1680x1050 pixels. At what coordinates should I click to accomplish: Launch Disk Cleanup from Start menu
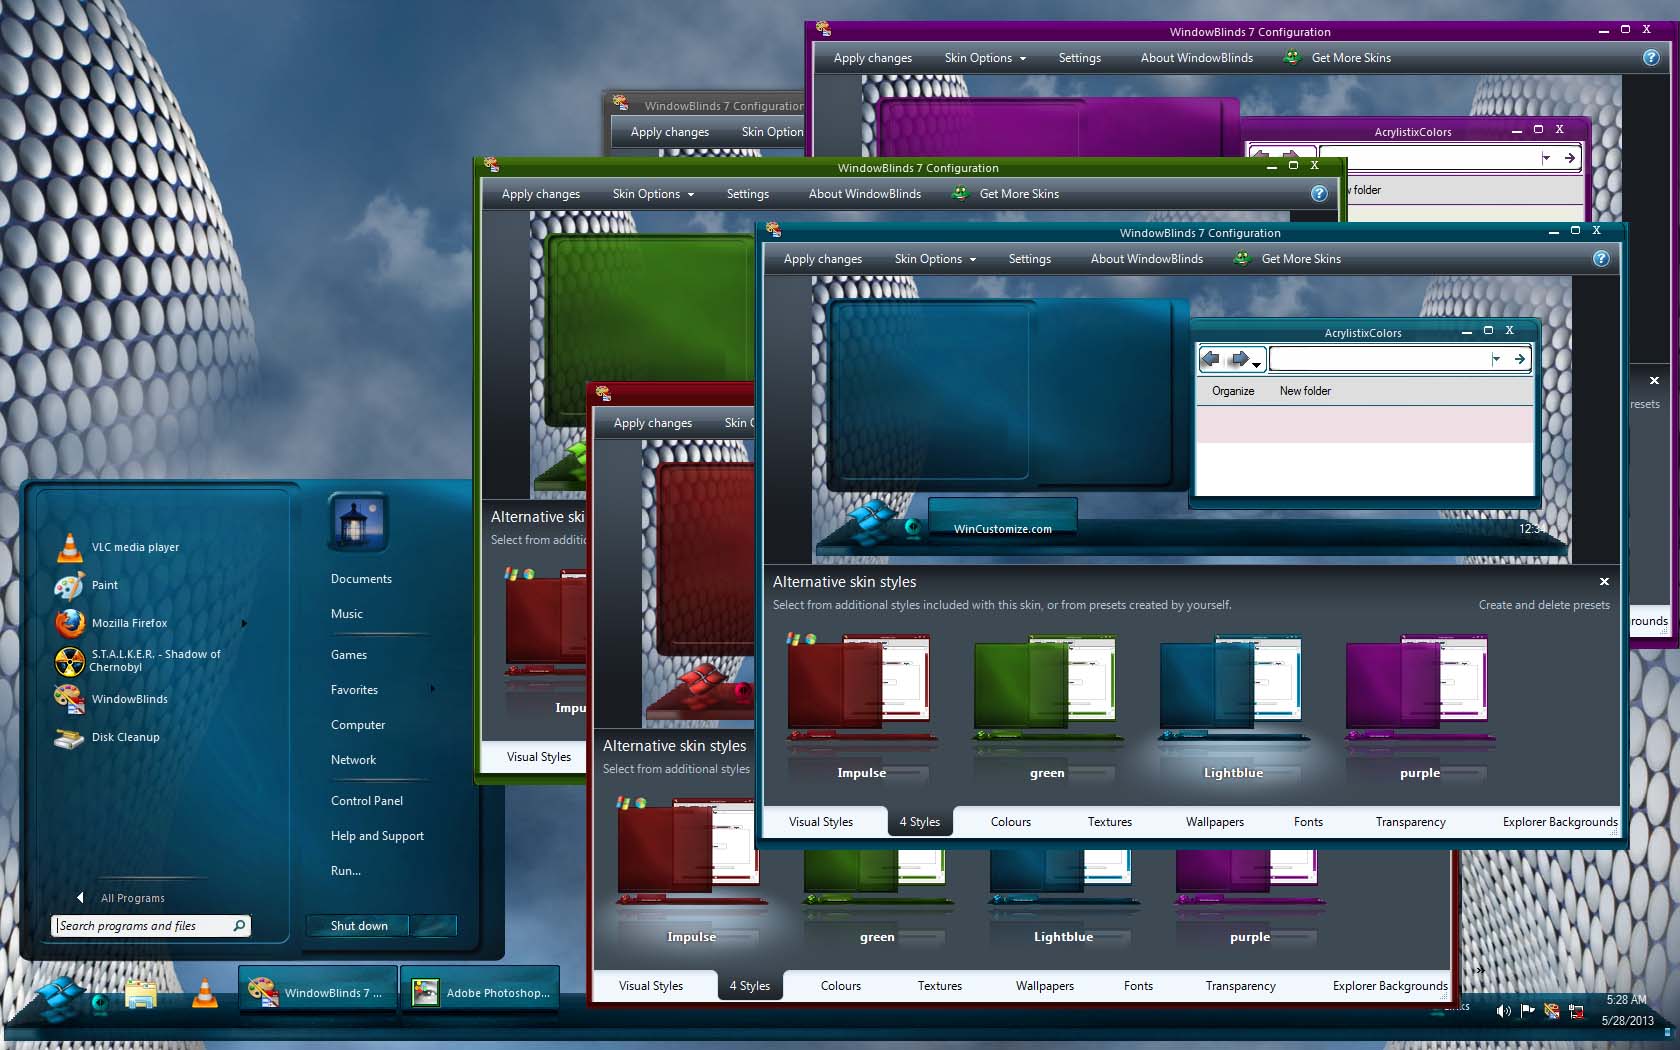(108, 737)
